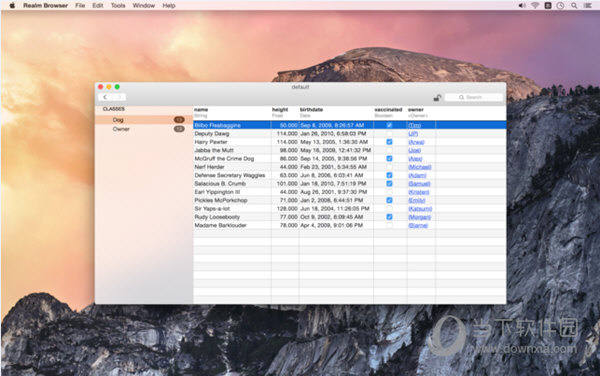600x376 pixels.
Task: Open the Edit menu
Action: click(98, 5)
